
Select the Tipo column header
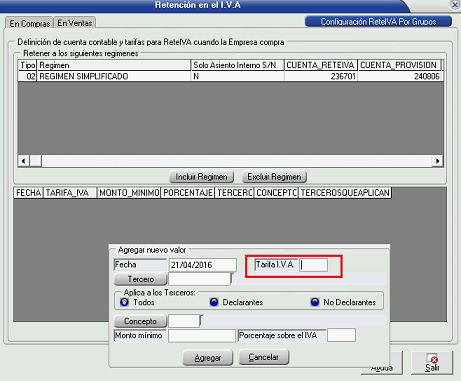tap(28, 65)
